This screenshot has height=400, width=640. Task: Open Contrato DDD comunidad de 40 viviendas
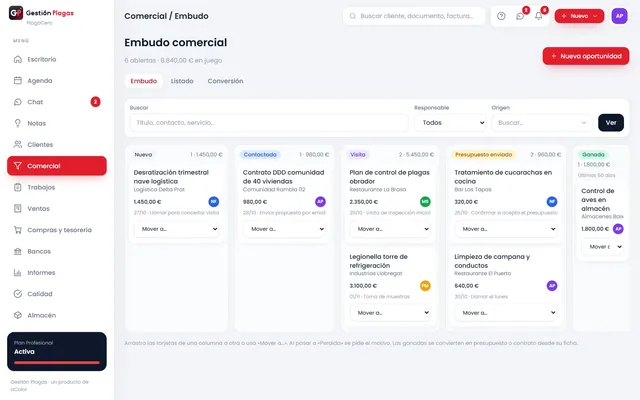[x=283, y=177]
